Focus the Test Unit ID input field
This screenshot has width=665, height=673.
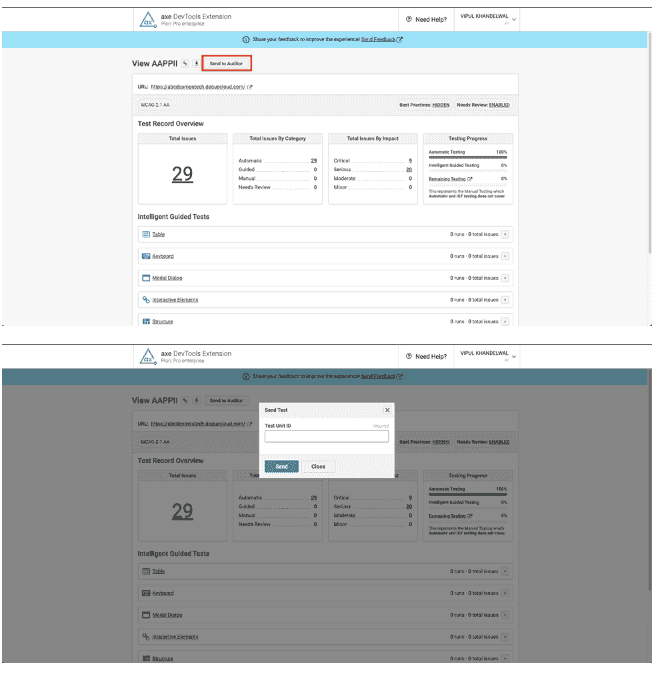pyautogui.click(x=326, y=436)
